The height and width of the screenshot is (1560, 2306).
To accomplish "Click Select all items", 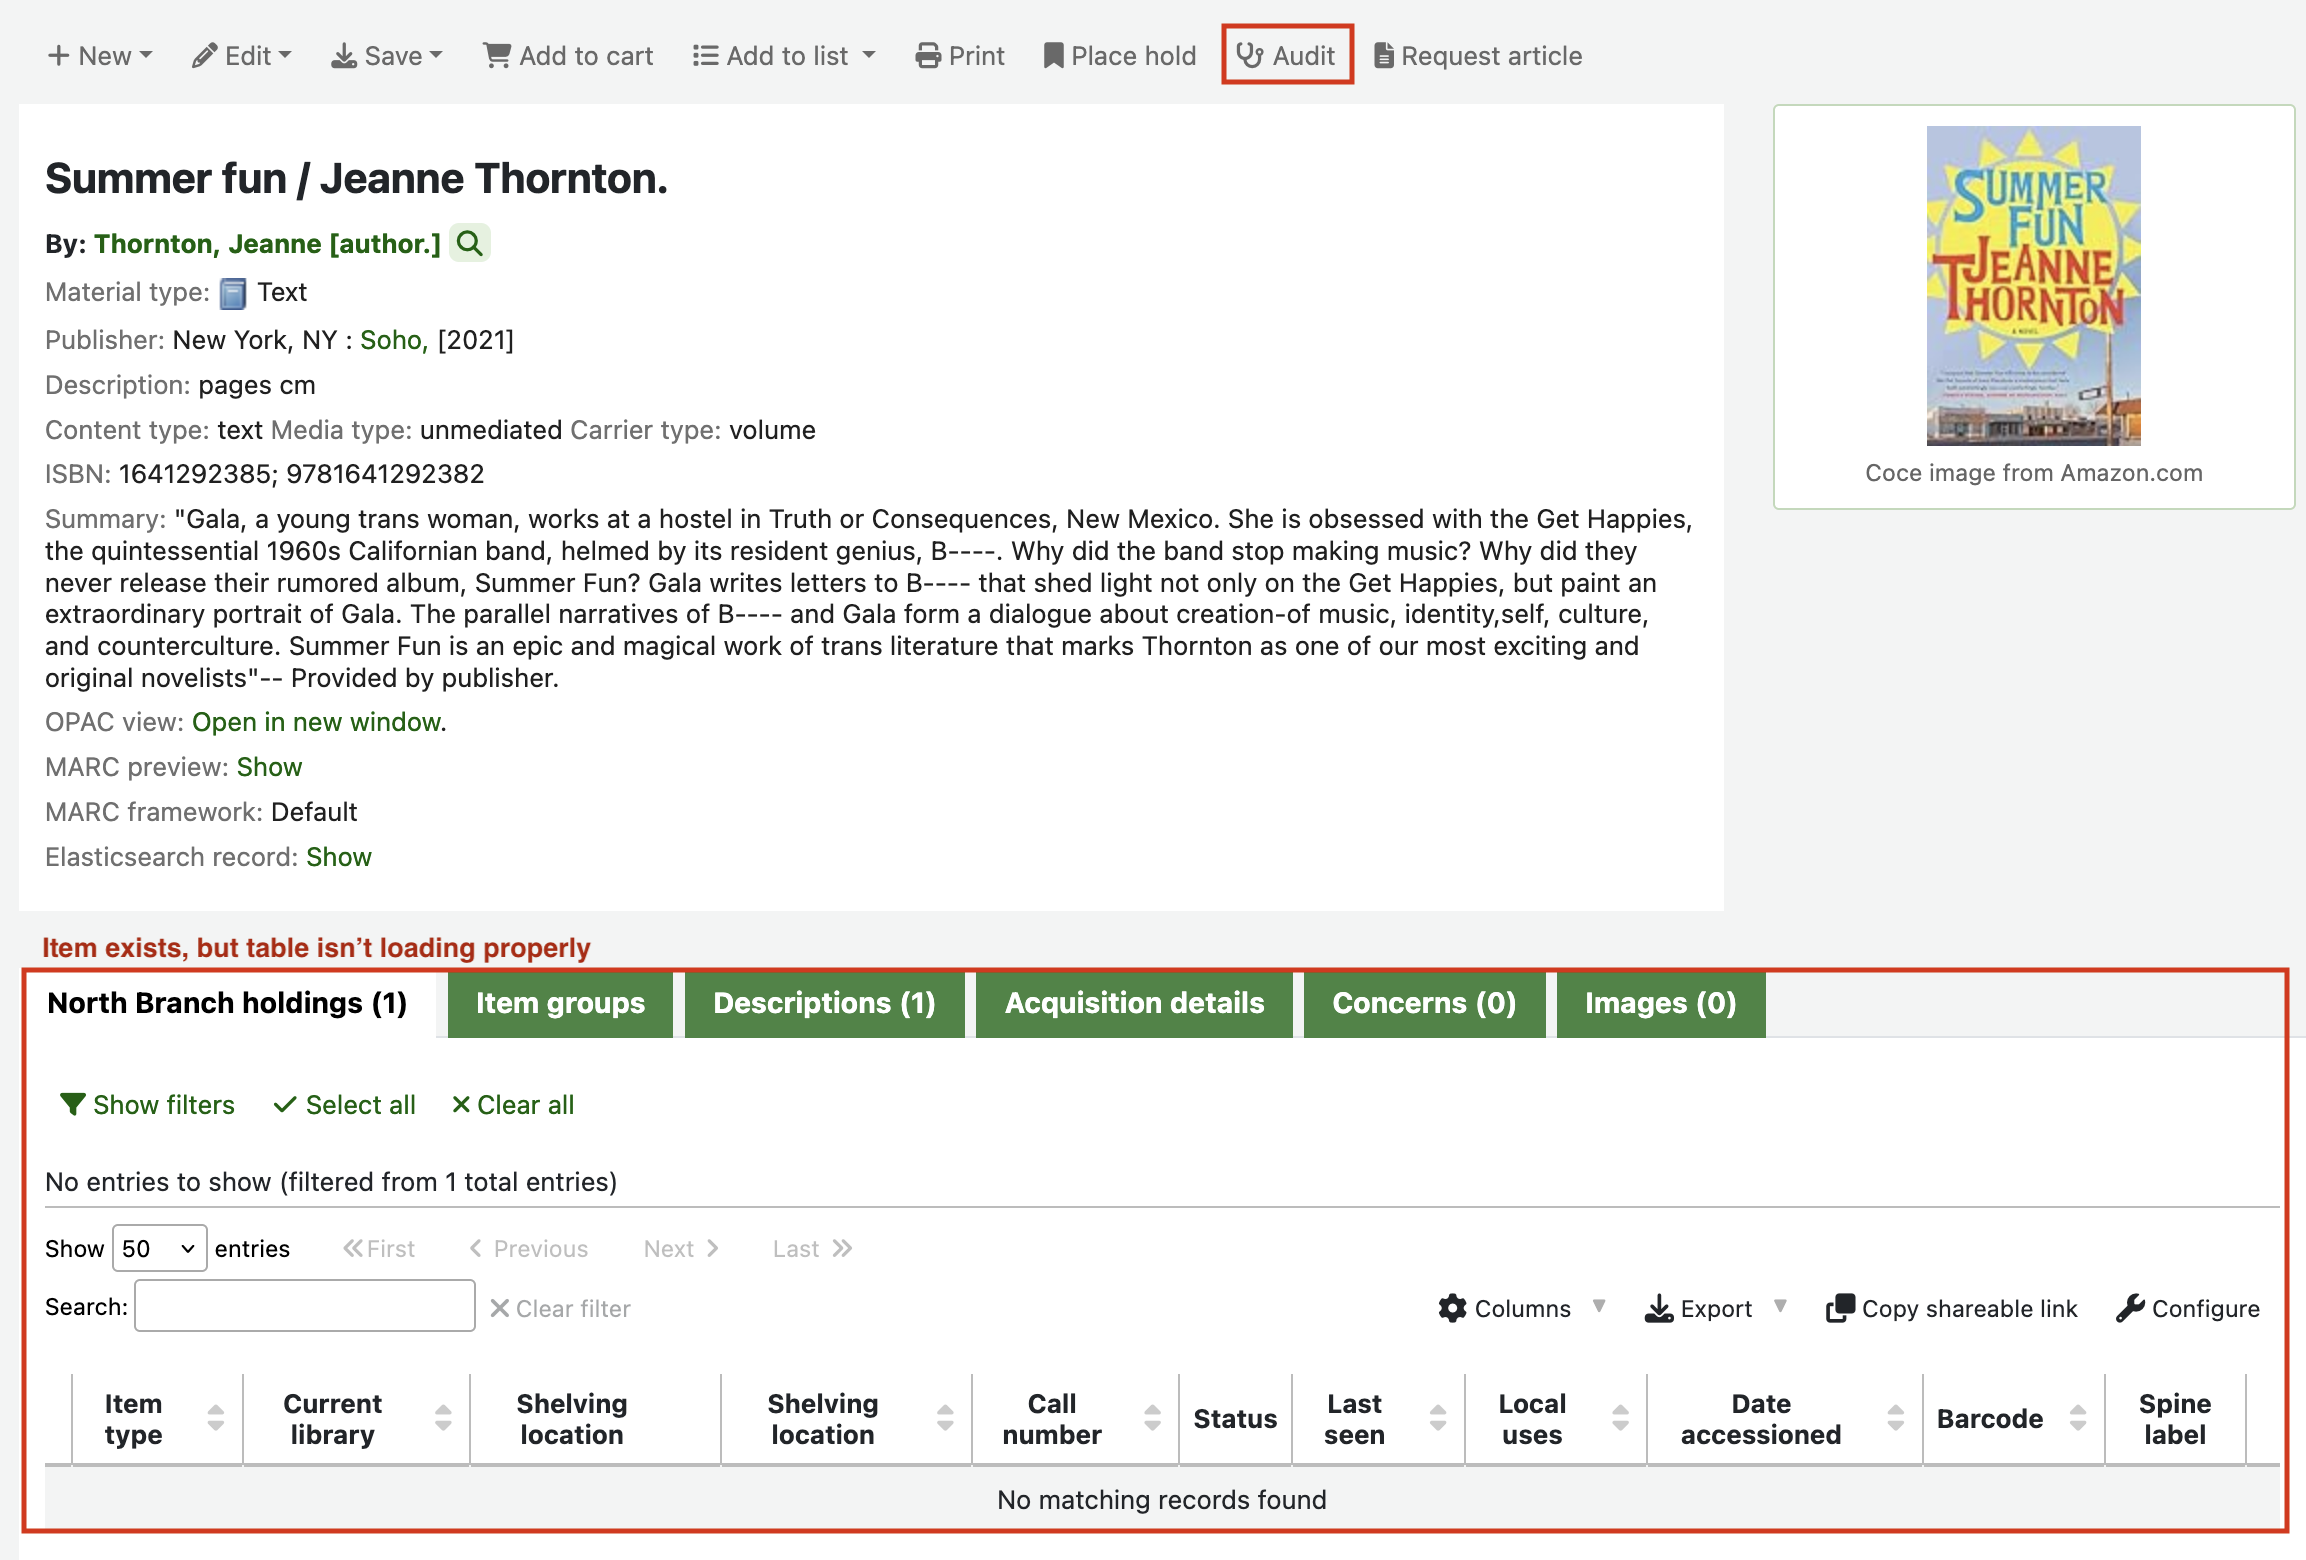I will click(345, 1105).
